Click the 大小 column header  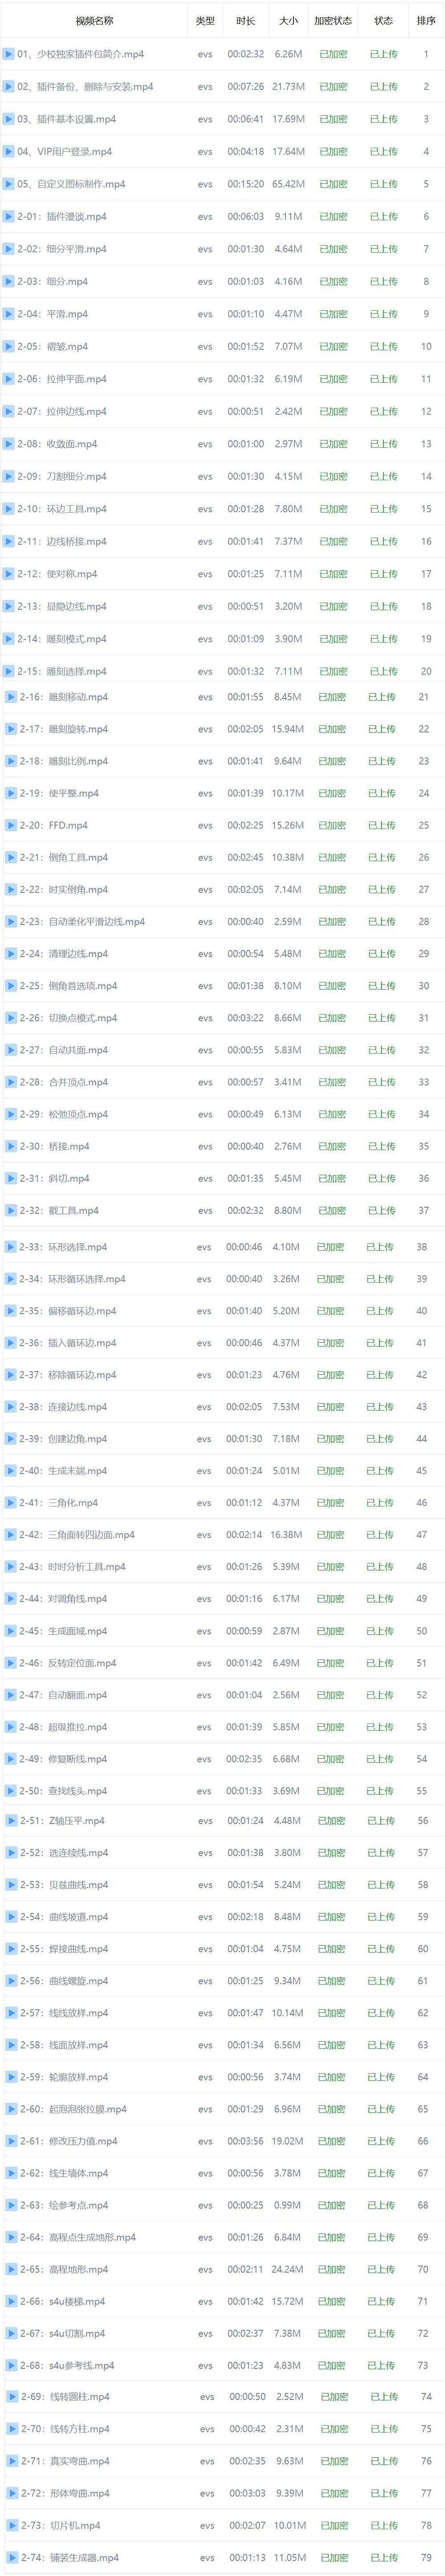288,20
